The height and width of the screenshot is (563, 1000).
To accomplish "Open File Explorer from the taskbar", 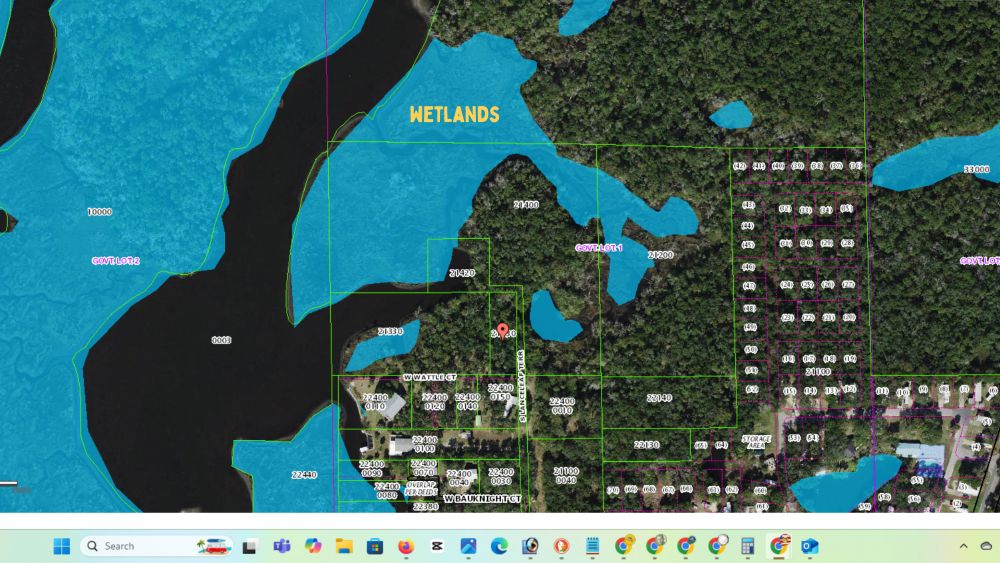I will pos(344,546).
